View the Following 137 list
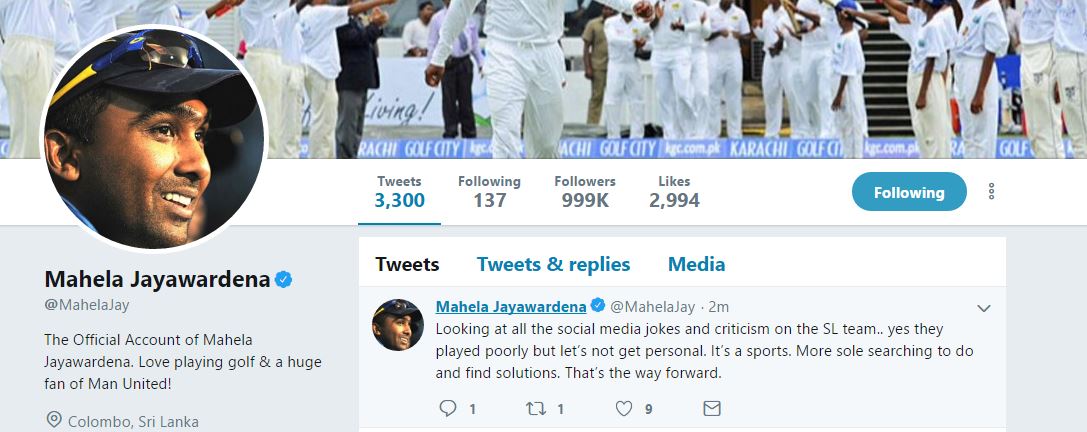The height and width of the screenshot is (432, 1087). click(x=489, y=191)
